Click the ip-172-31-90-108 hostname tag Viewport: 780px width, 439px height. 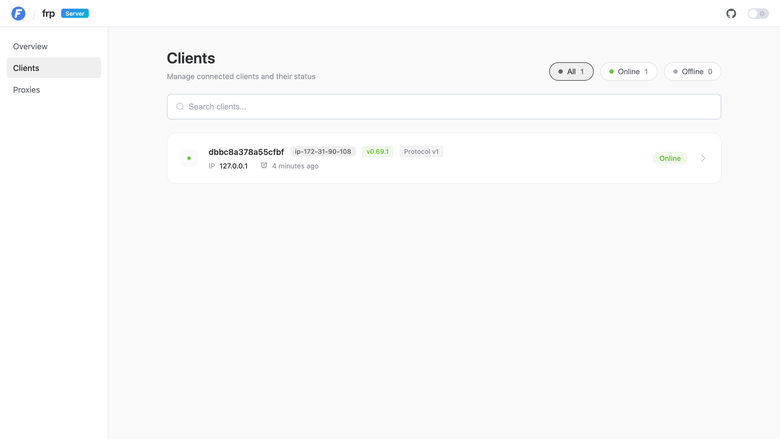[323, 152]
